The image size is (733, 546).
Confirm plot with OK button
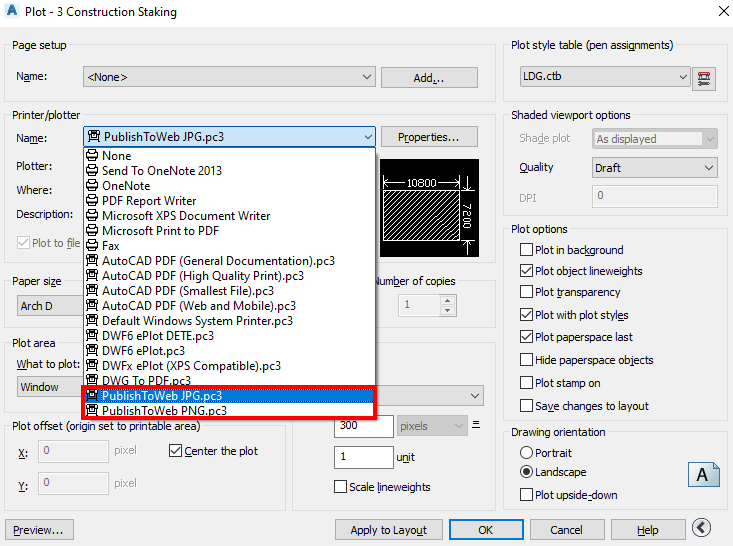486,530
